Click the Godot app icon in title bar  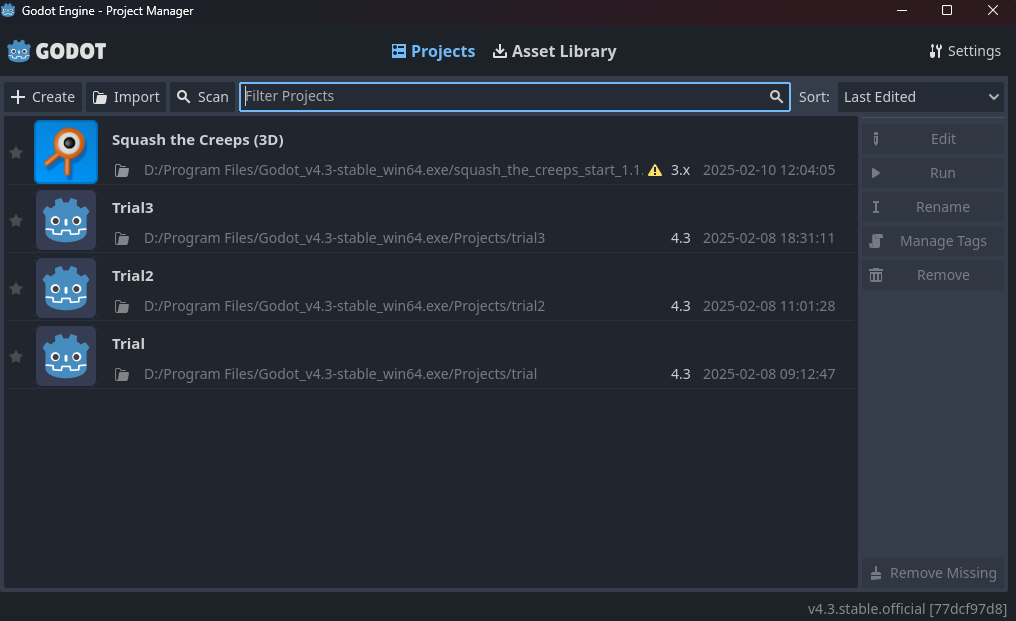[x=8, y=10]
